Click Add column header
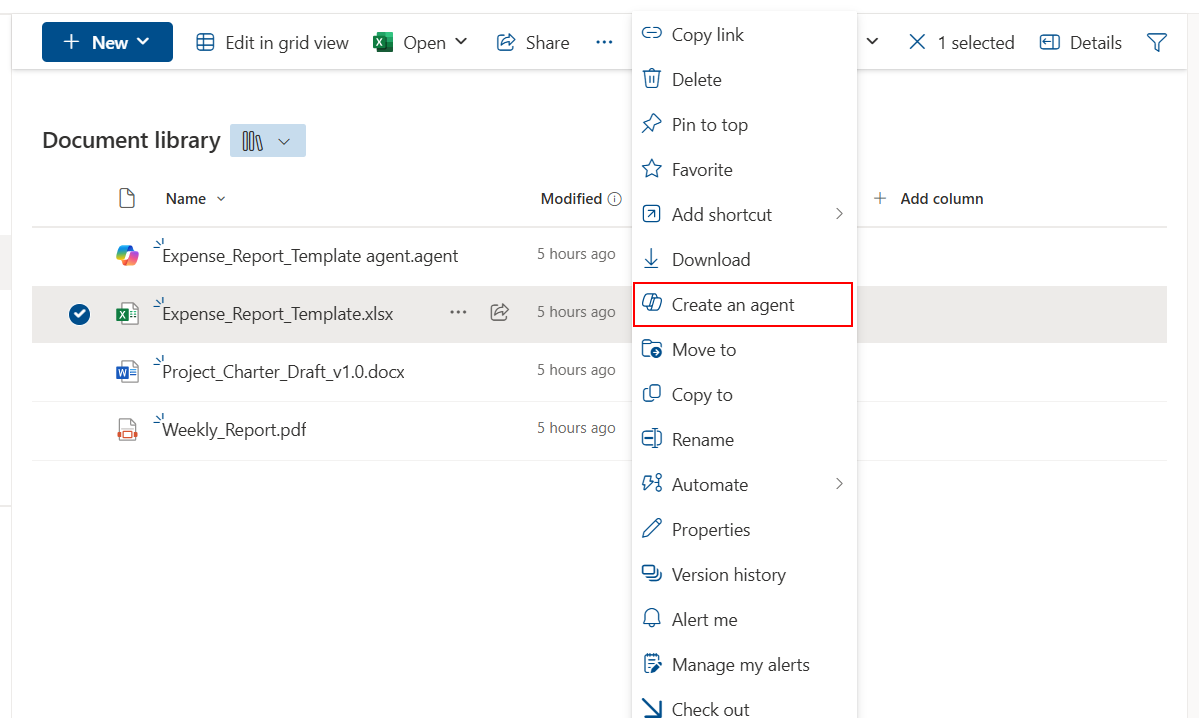1199x718 pixels. [929, 199]
